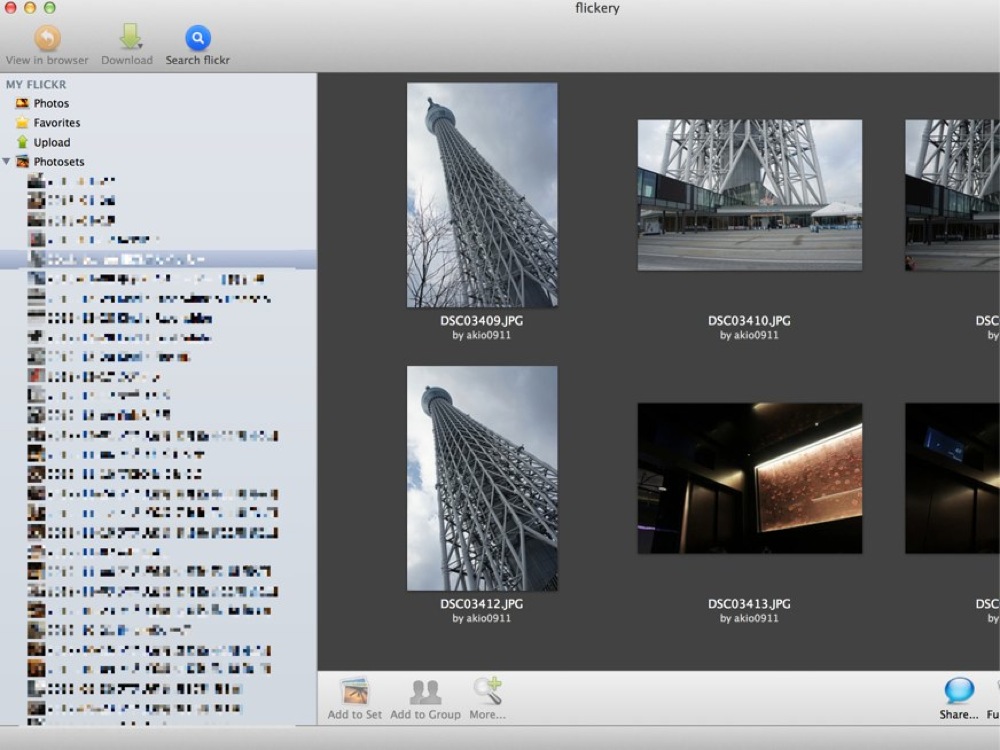Click the DSC03409.JPG filename label
The height and width of the screenshot is (750, 1000).
pyautogui.click(x=482, y=321)
